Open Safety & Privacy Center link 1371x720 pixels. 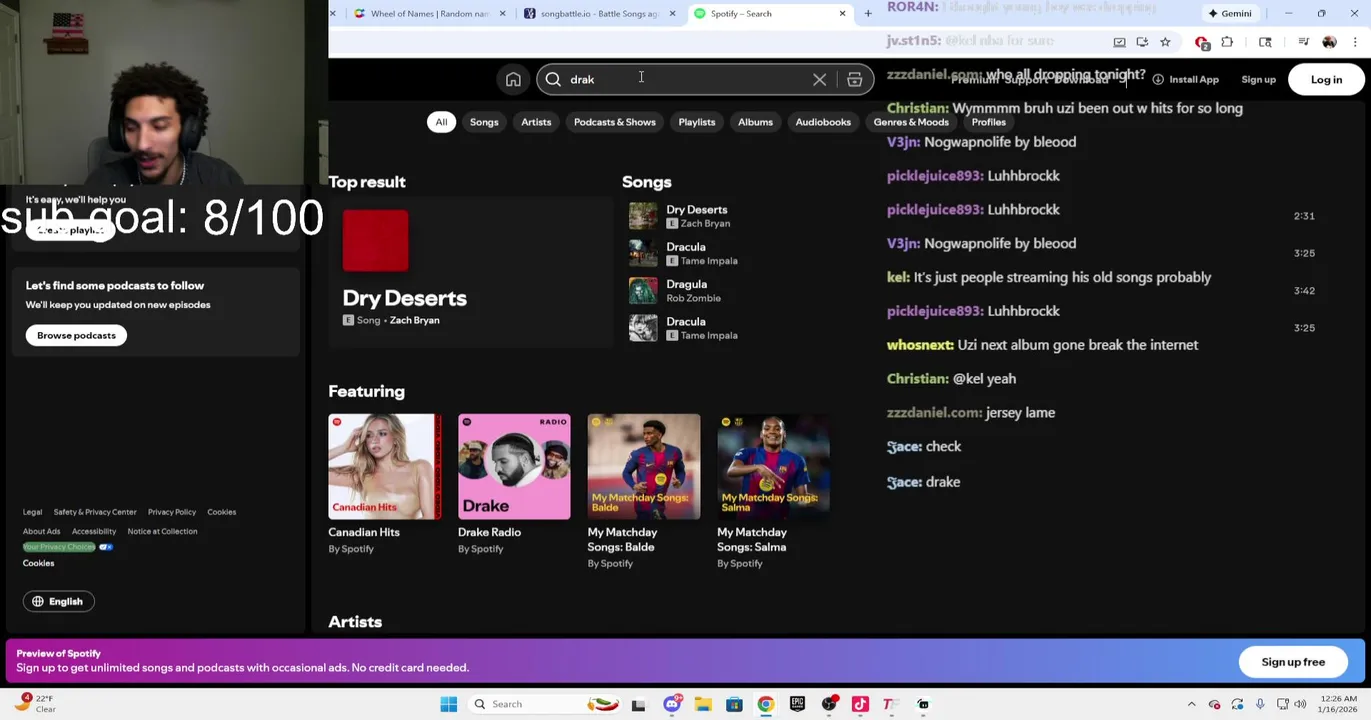[x=95, y=512]
